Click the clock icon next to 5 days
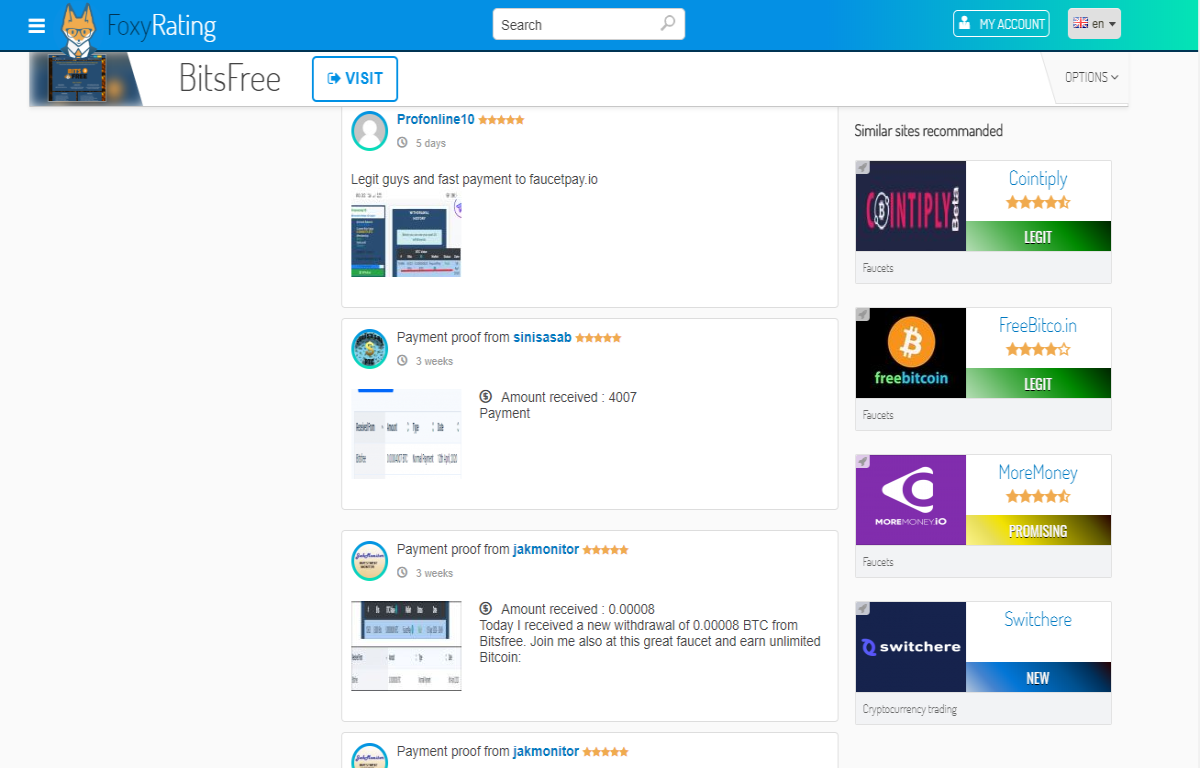This screenshot has width=1200, height=768. (403, 143)
